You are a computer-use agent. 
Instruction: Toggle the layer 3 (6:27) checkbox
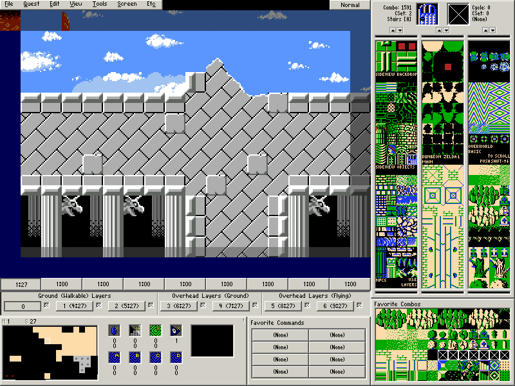[202, 305]
